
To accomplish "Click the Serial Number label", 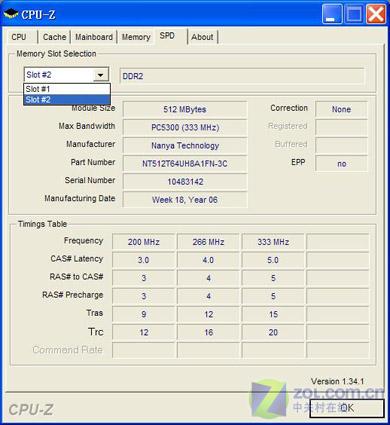I will tap(90, 180).
